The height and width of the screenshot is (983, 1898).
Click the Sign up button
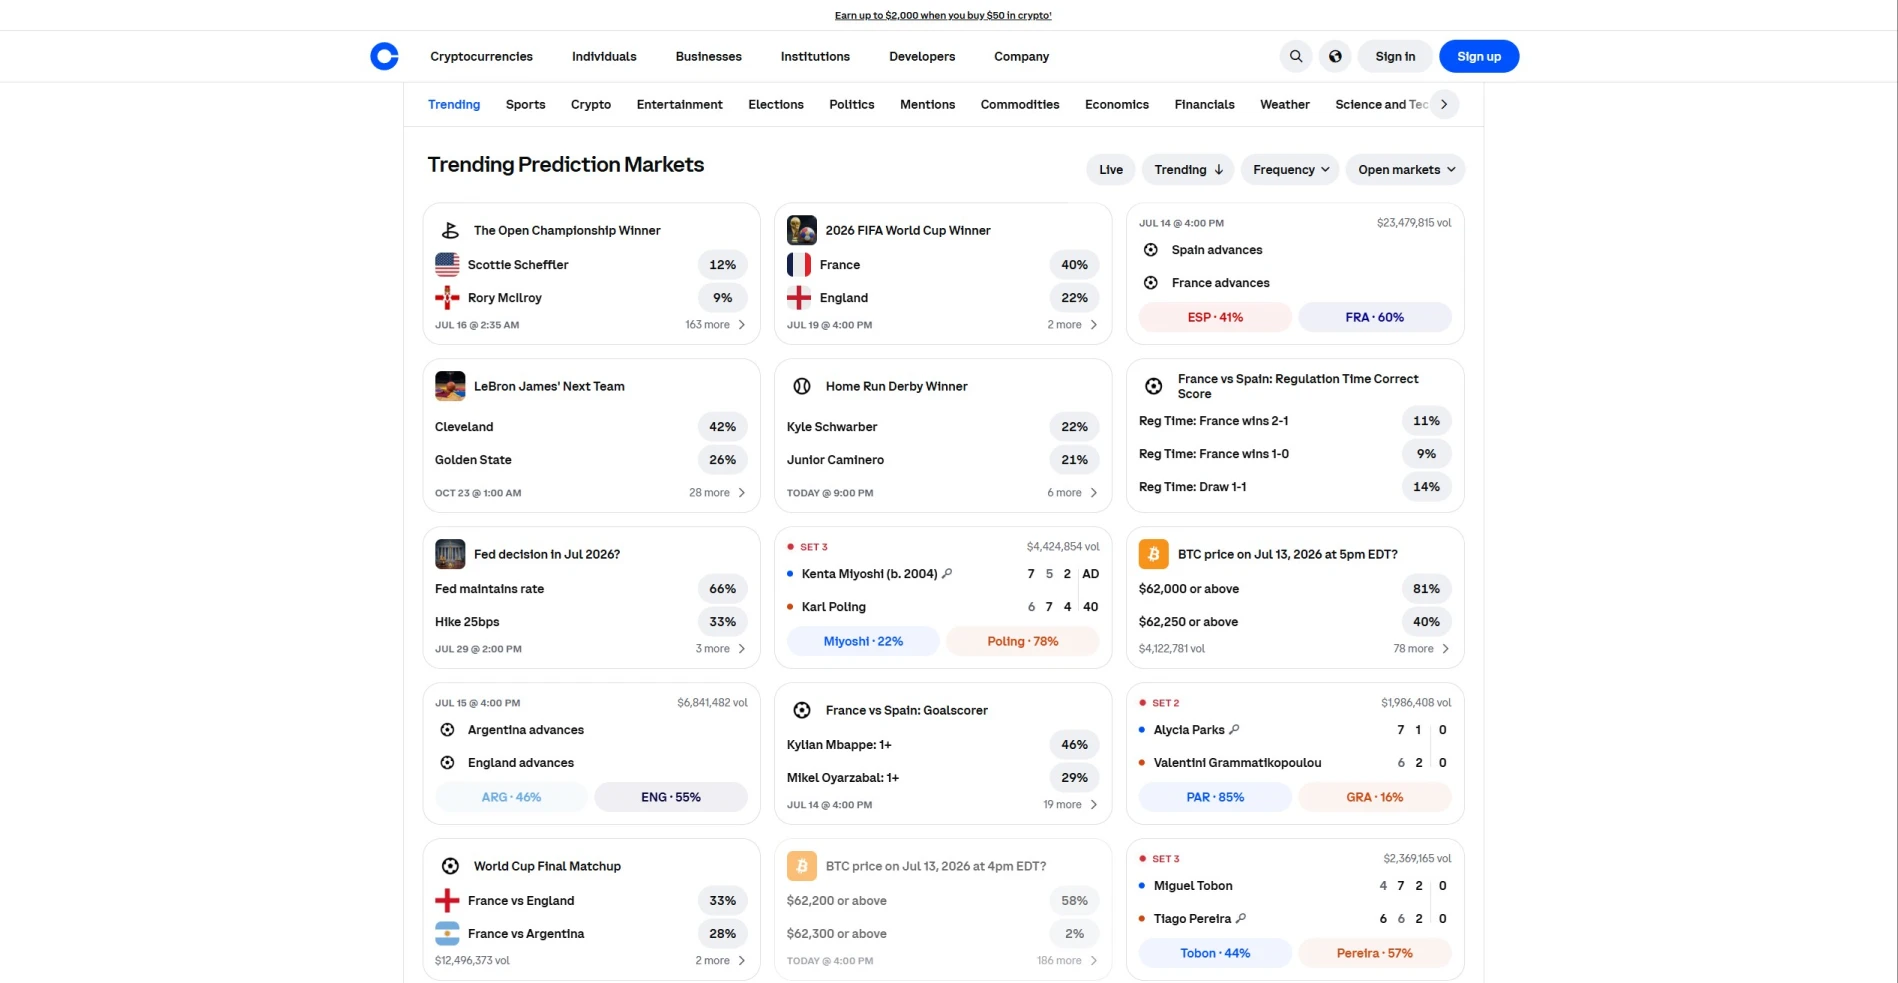pyautogui.click(x=1479, y=56)
